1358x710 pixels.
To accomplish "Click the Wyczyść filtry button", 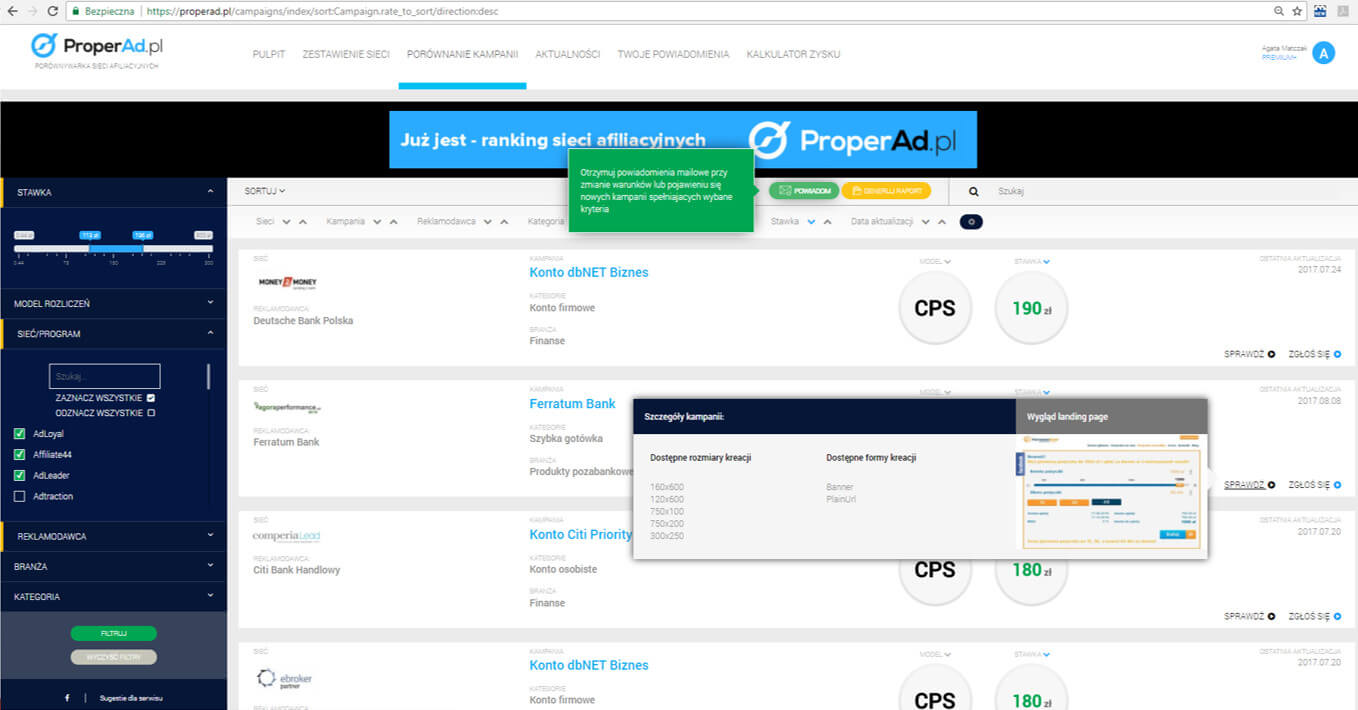I will click(114, 657).
